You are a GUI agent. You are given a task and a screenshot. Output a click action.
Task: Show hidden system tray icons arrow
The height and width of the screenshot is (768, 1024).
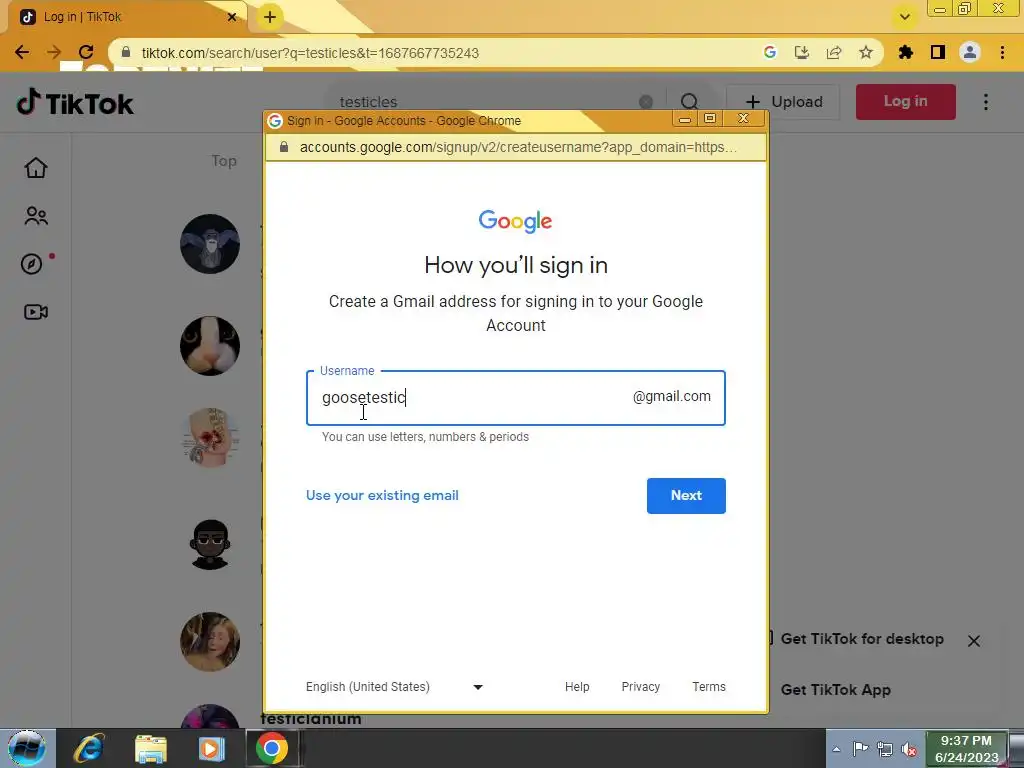pyautogui.click(x=836, y=749)
